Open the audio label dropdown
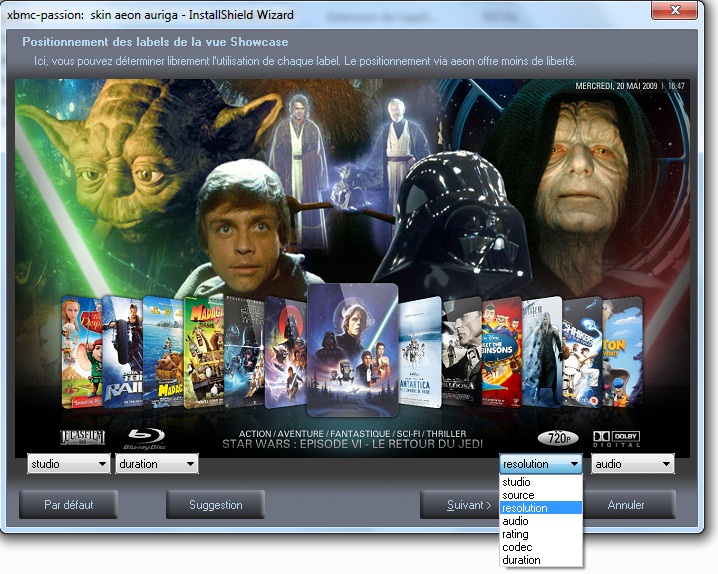Viewport: 718px width, 574px height. pyautogui.click(x=633, y=464)
